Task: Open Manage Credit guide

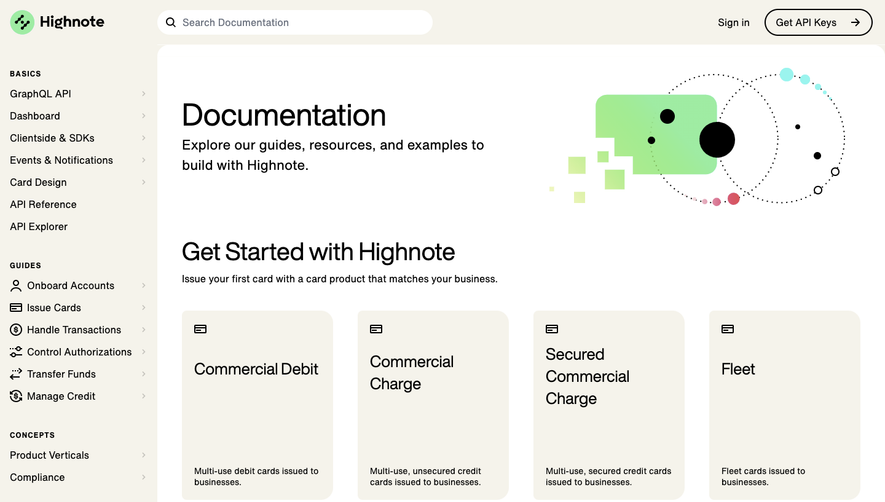Action: coord(61,396)
